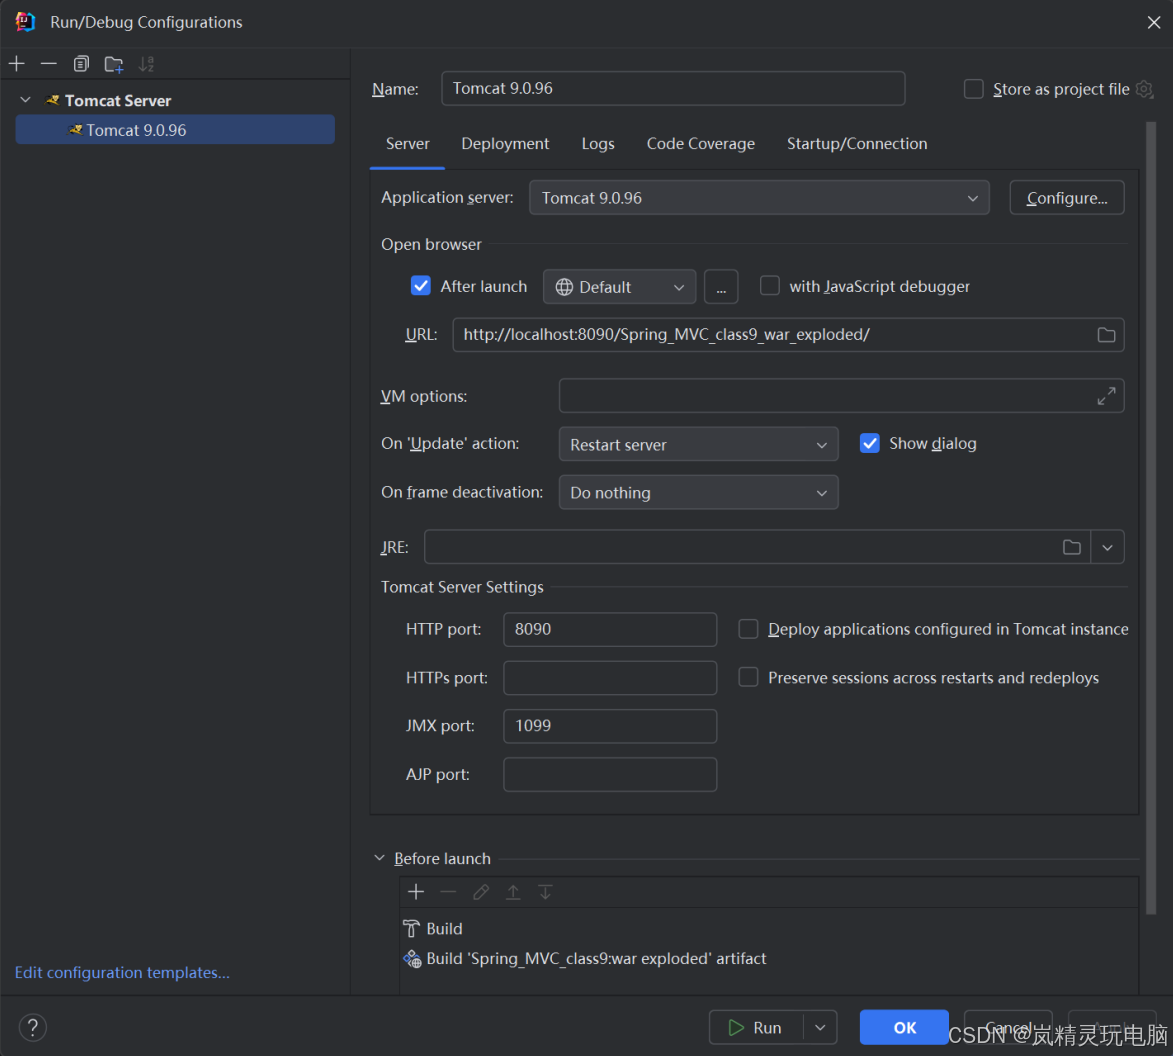Open Run button dropdown arrow
Image resolution: width=1173 pixels, height=1056 pixels.
click(820, 1028)
